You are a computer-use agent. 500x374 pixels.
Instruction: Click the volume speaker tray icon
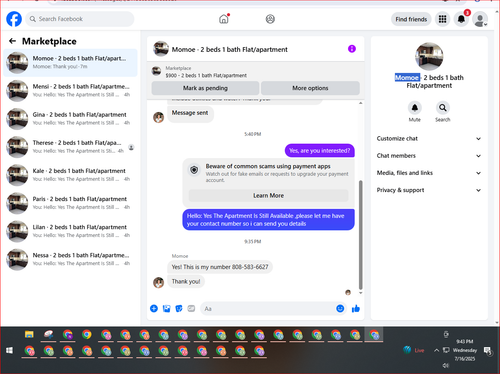click(446, 365)
